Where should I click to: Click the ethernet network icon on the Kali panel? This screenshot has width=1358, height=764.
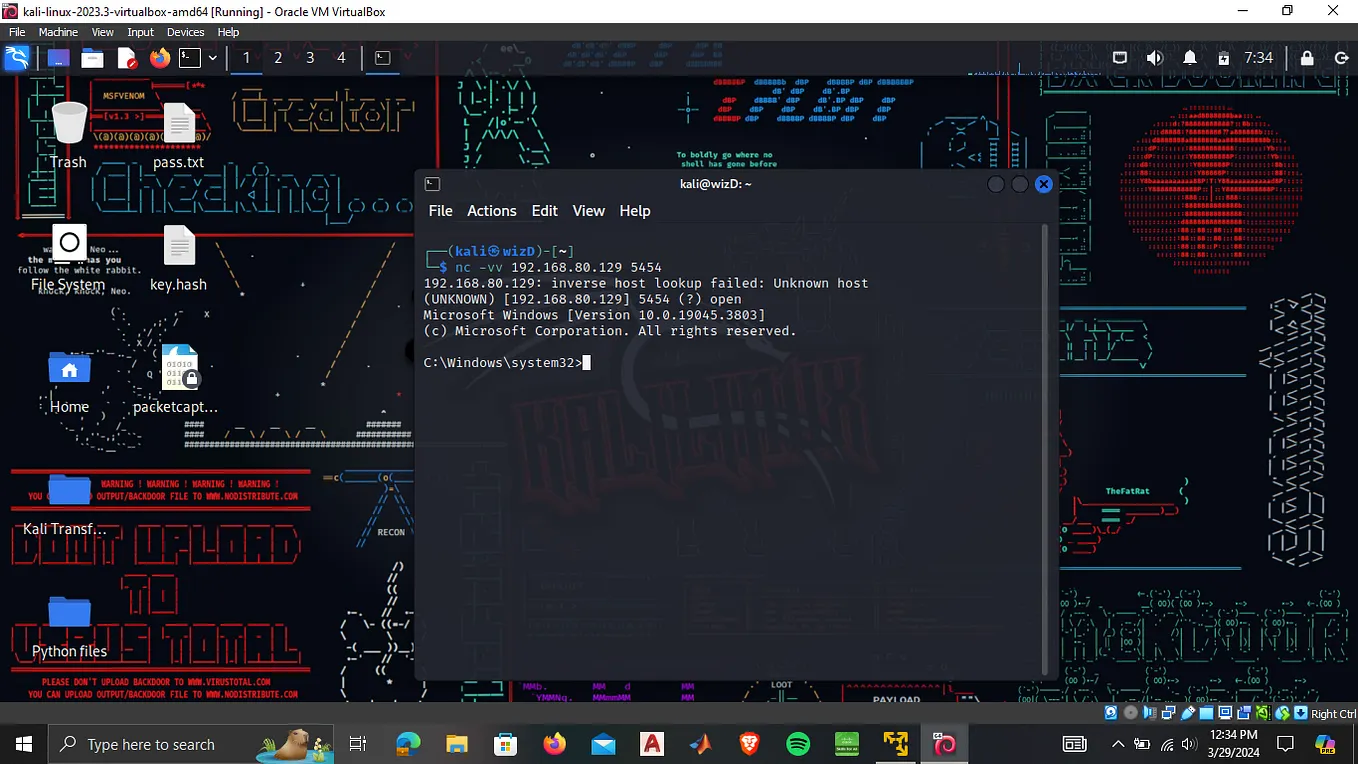click(x=1120, y=58)
